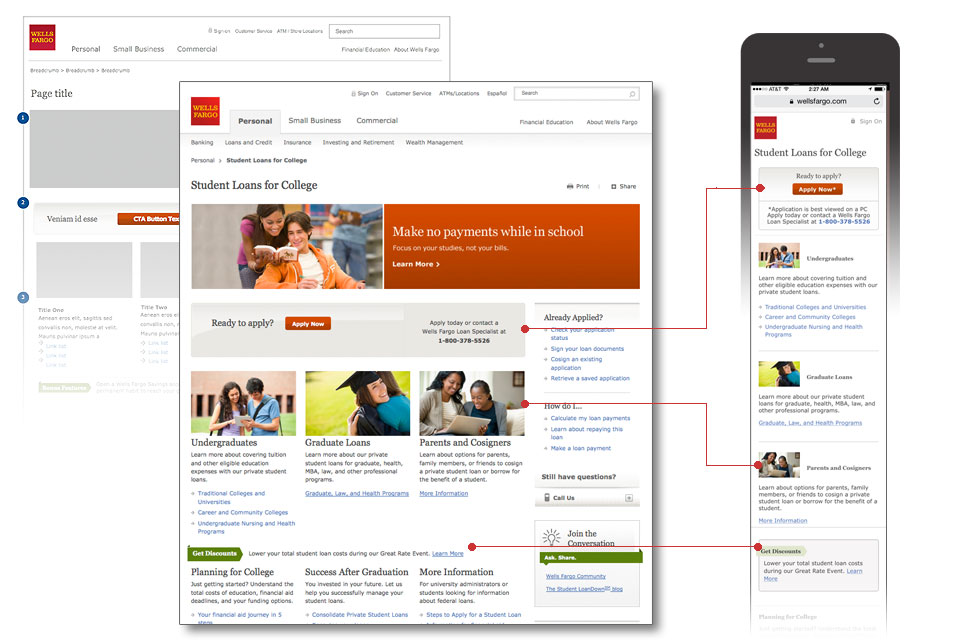
Task: Click the lightbulb icon in Join the Conversation
Action: click(551, 537)
